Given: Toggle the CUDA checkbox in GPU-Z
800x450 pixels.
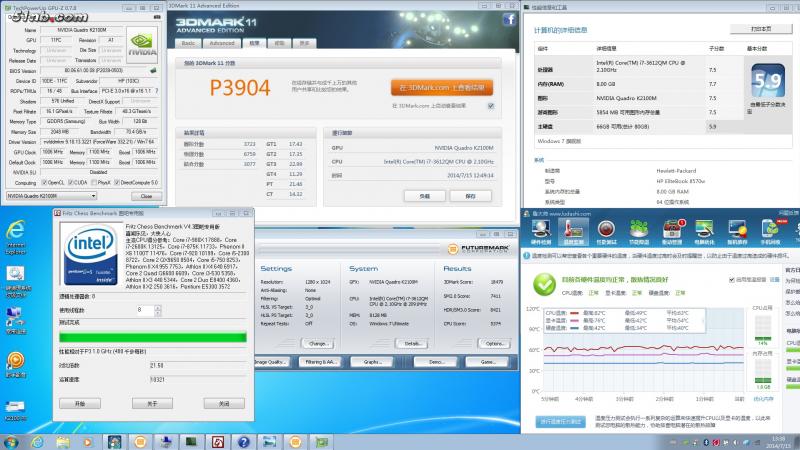Looking at the screenshot, I should point(71,183).
